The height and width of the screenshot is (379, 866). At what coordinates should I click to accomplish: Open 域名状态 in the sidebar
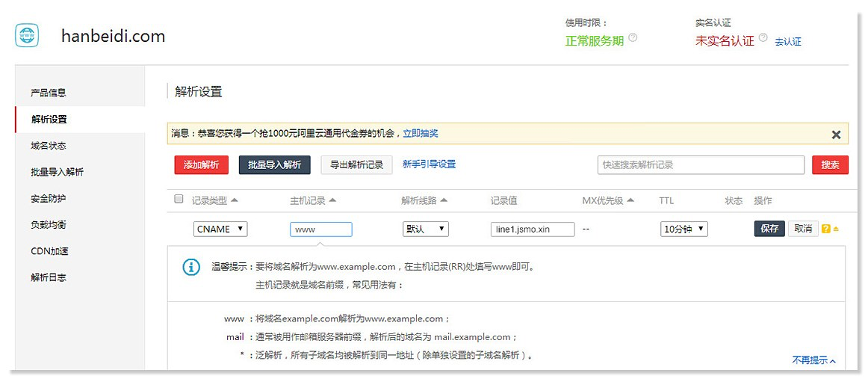[49, 146]
